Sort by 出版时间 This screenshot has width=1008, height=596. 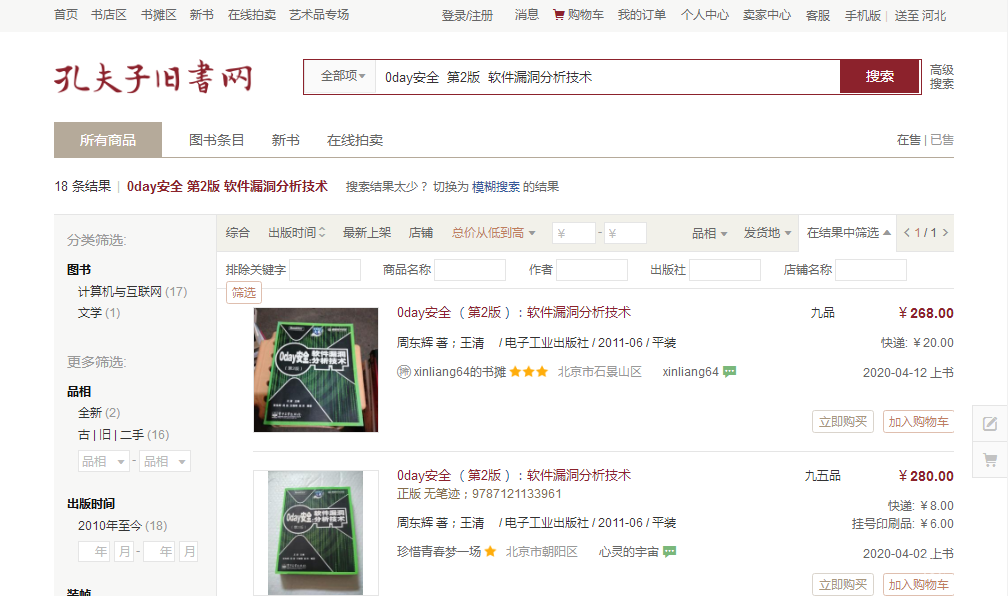click(x=296, y=233)
